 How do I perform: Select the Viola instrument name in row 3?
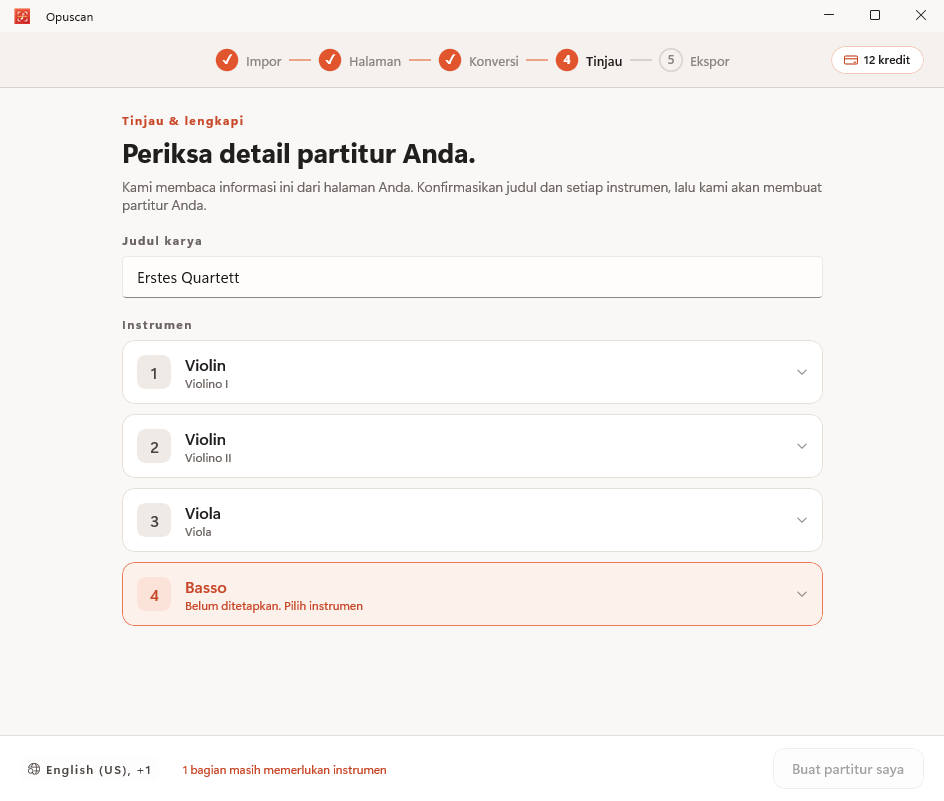point(203,514)
